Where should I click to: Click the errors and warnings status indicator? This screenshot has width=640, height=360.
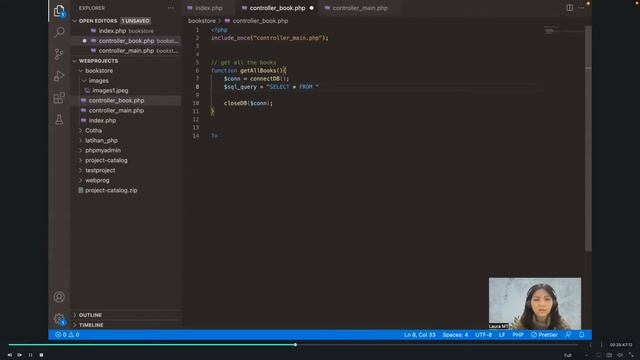67,335
